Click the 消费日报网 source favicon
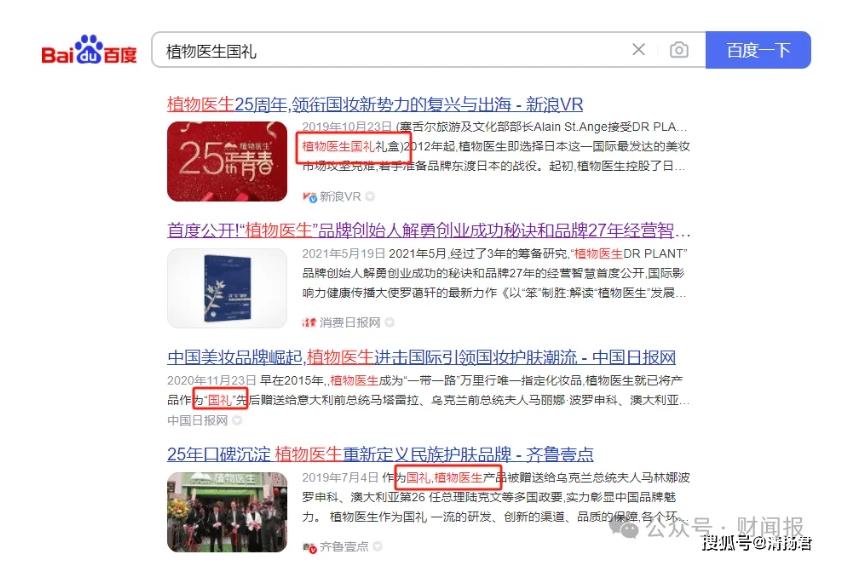This screenshot has height=587, width=865. (310, 322)
